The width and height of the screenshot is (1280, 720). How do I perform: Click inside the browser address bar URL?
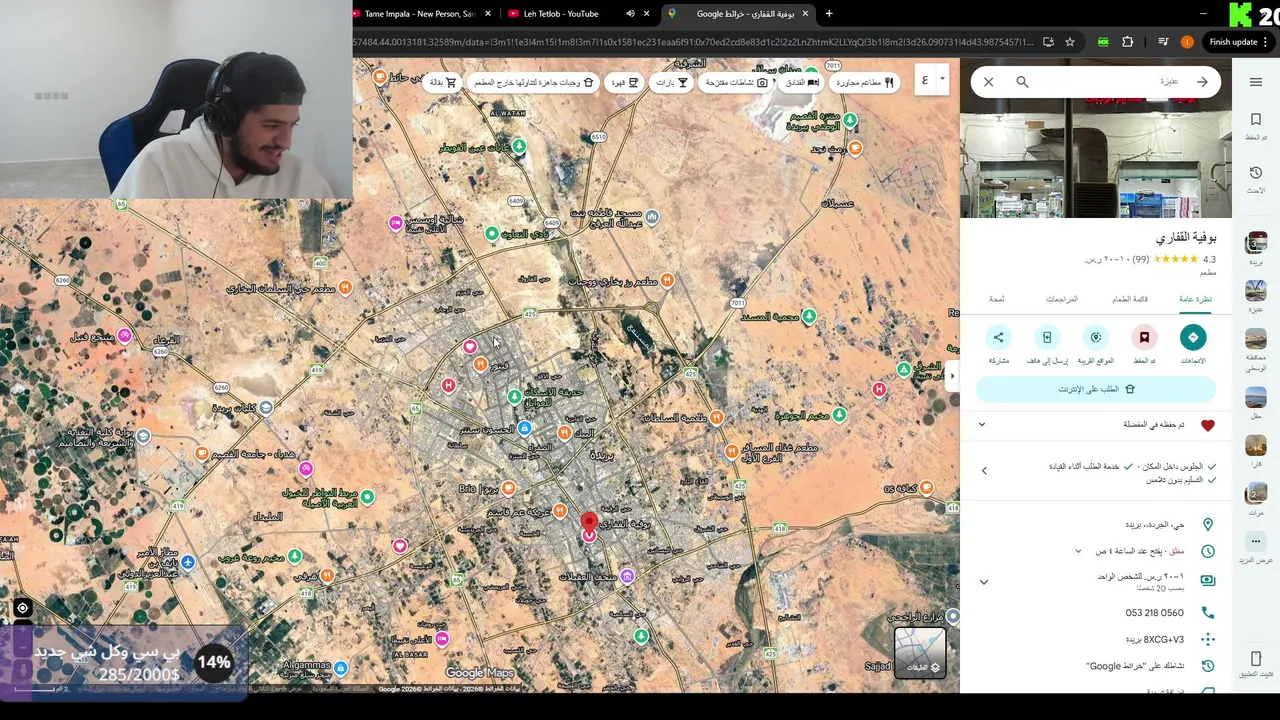692,42
